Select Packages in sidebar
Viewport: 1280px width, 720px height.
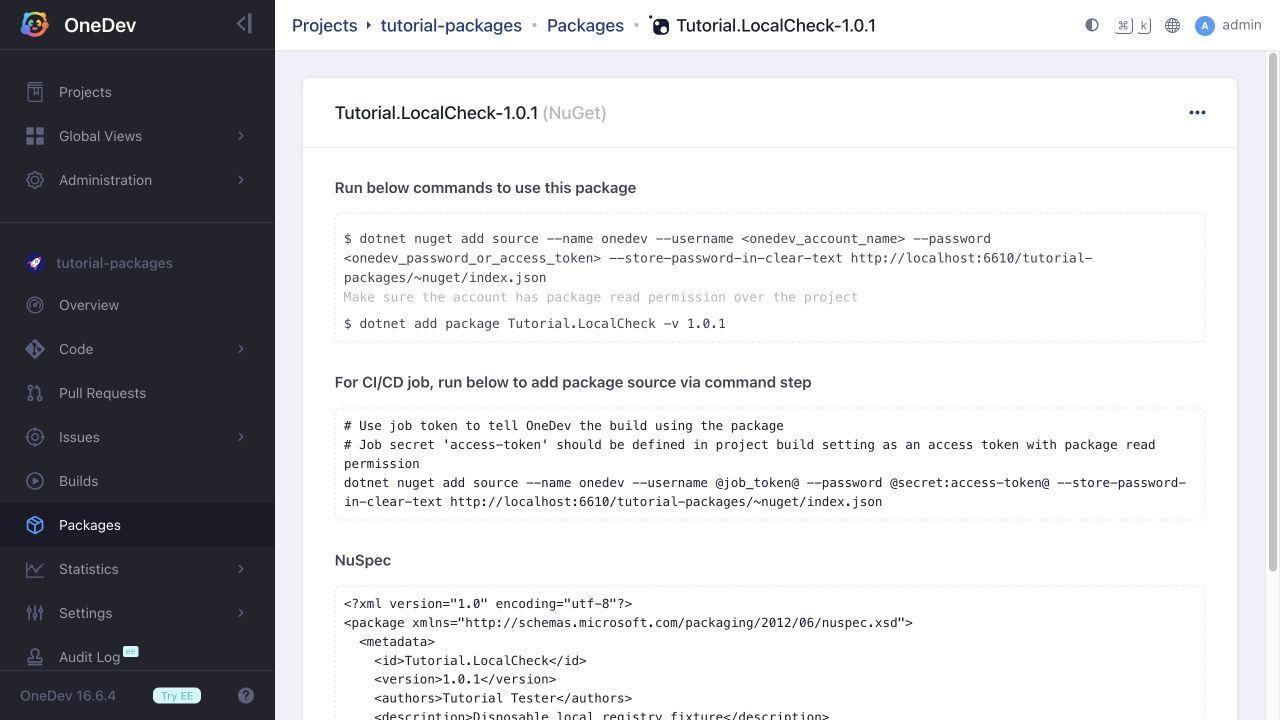click(137, 525)
